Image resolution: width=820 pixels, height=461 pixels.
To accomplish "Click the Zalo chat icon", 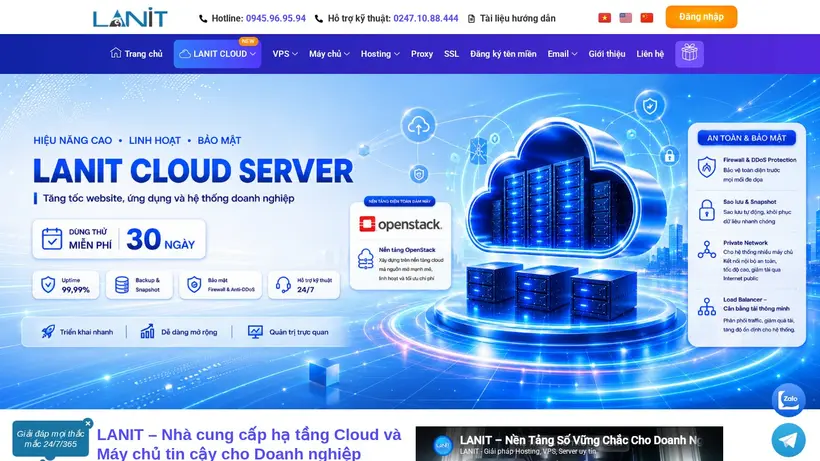I will [788, 400].
